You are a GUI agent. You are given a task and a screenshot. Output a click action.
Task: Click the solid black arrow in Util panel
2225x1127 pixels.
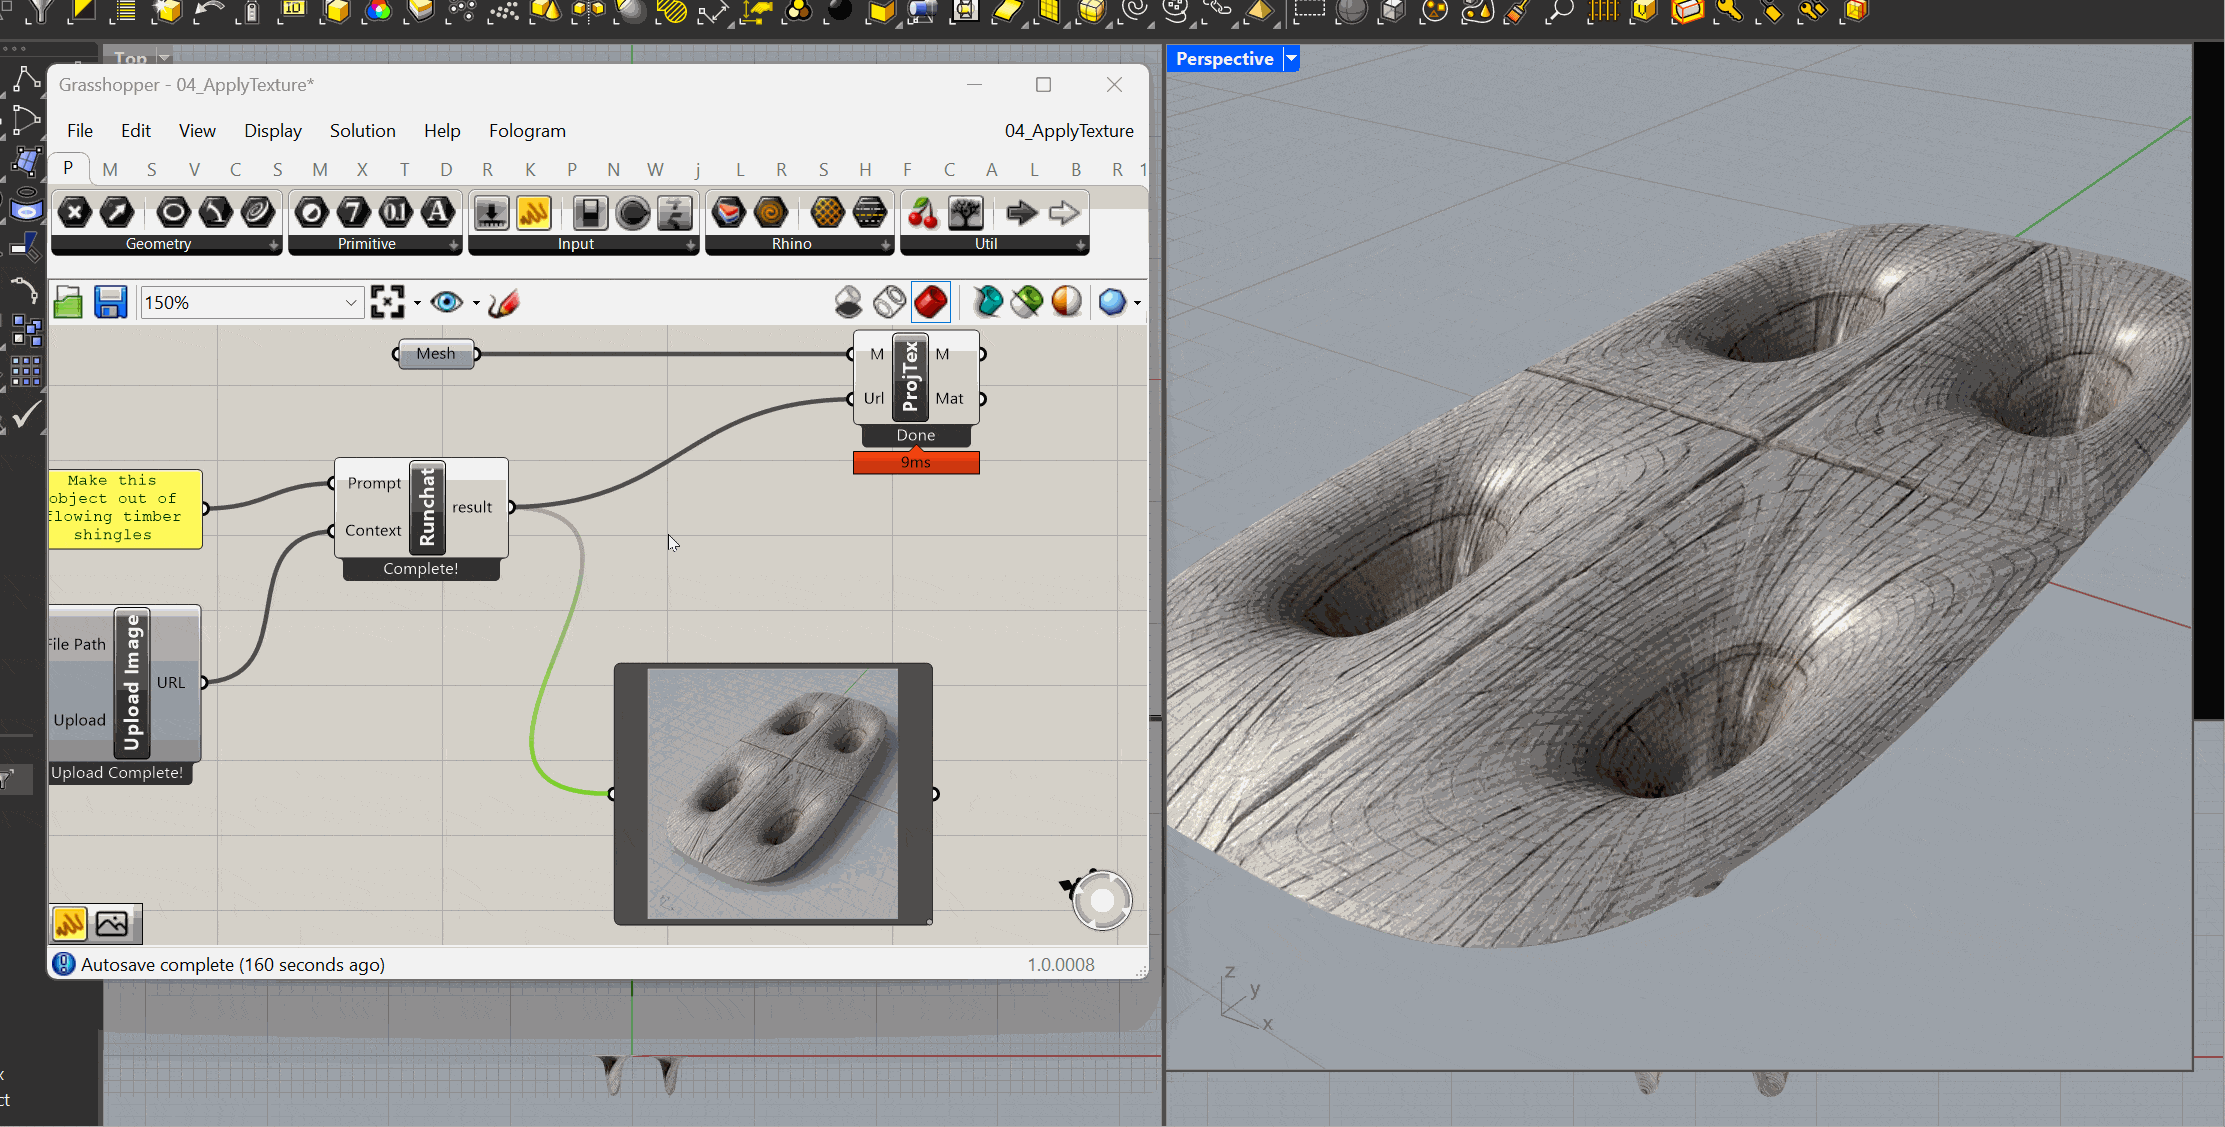1022,213
